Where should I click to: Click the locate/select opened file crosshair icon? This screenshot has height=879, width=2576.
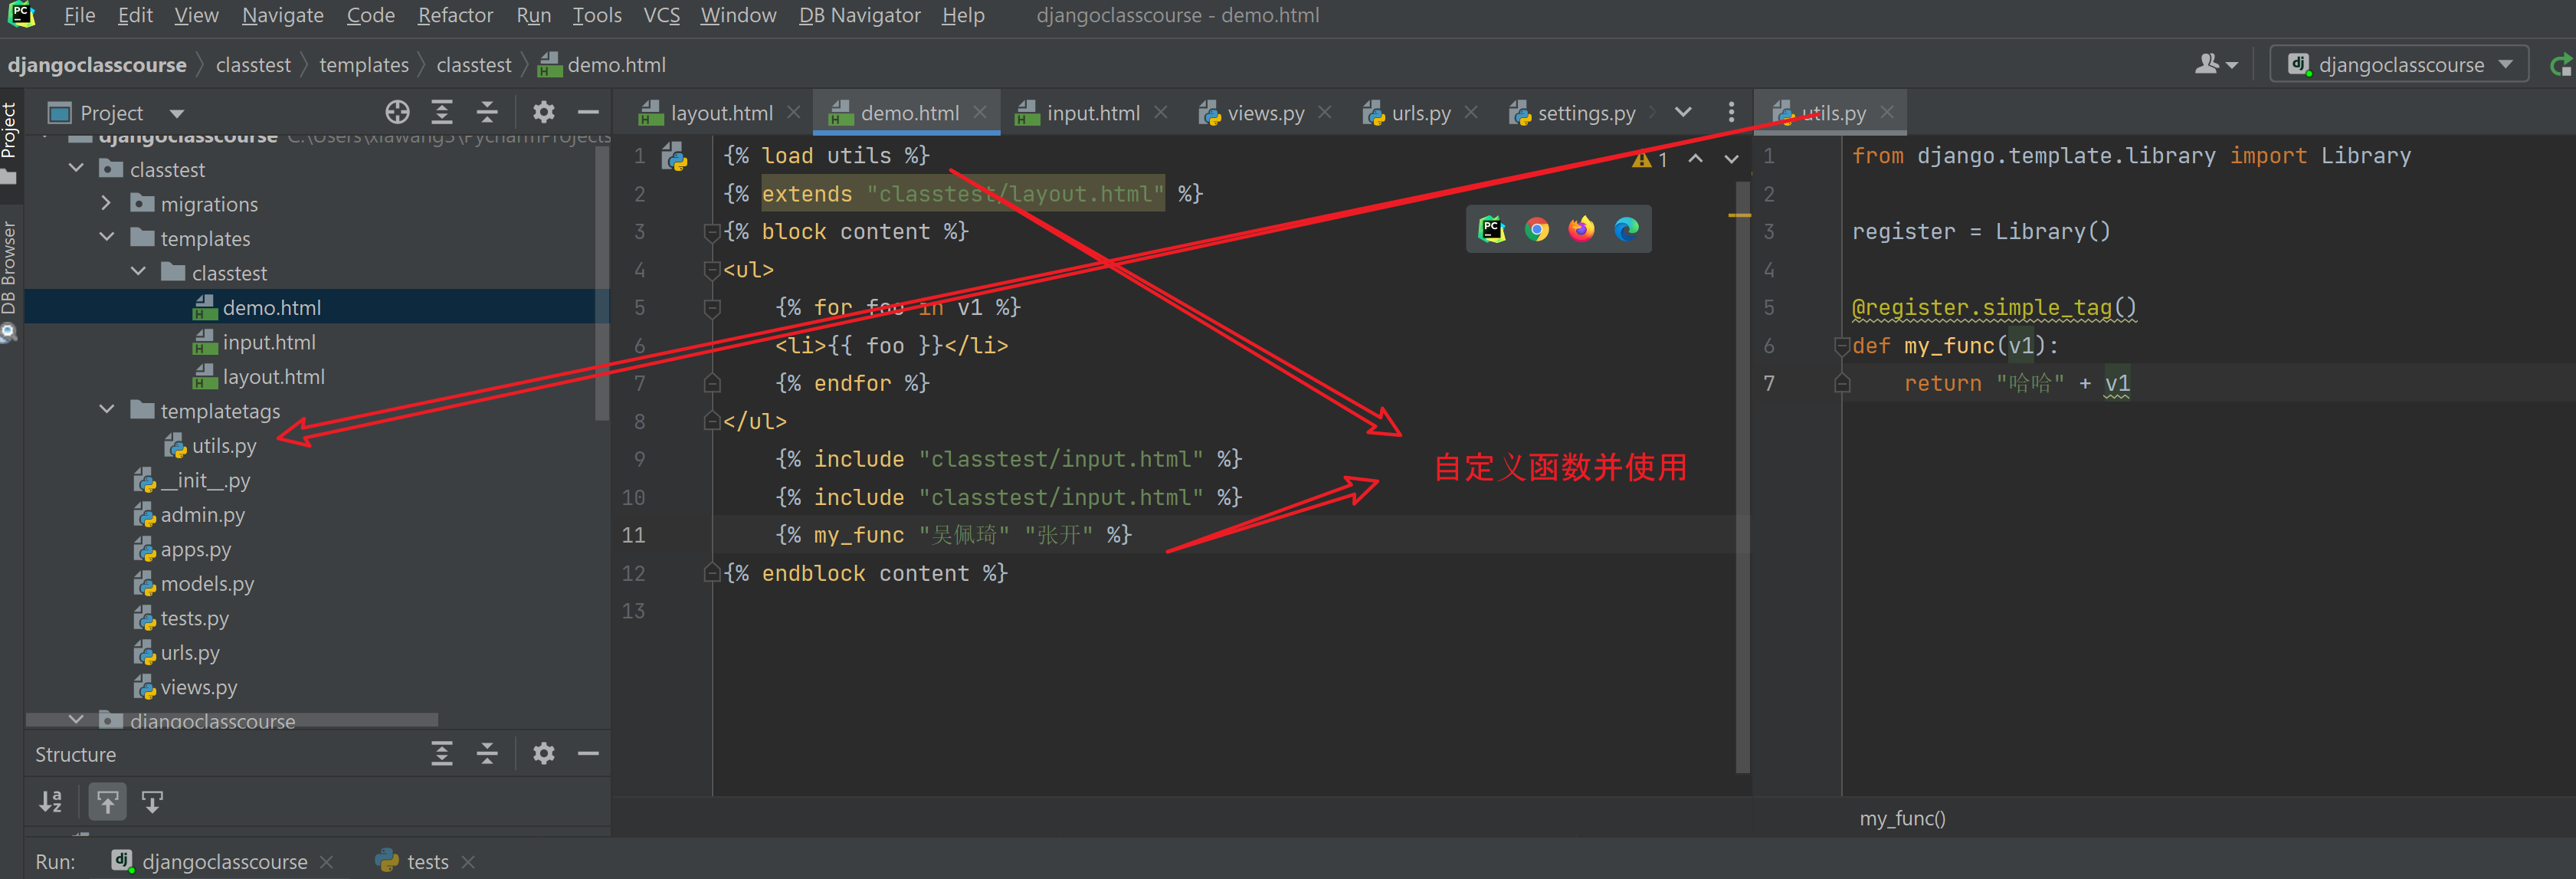pos(397,112)
